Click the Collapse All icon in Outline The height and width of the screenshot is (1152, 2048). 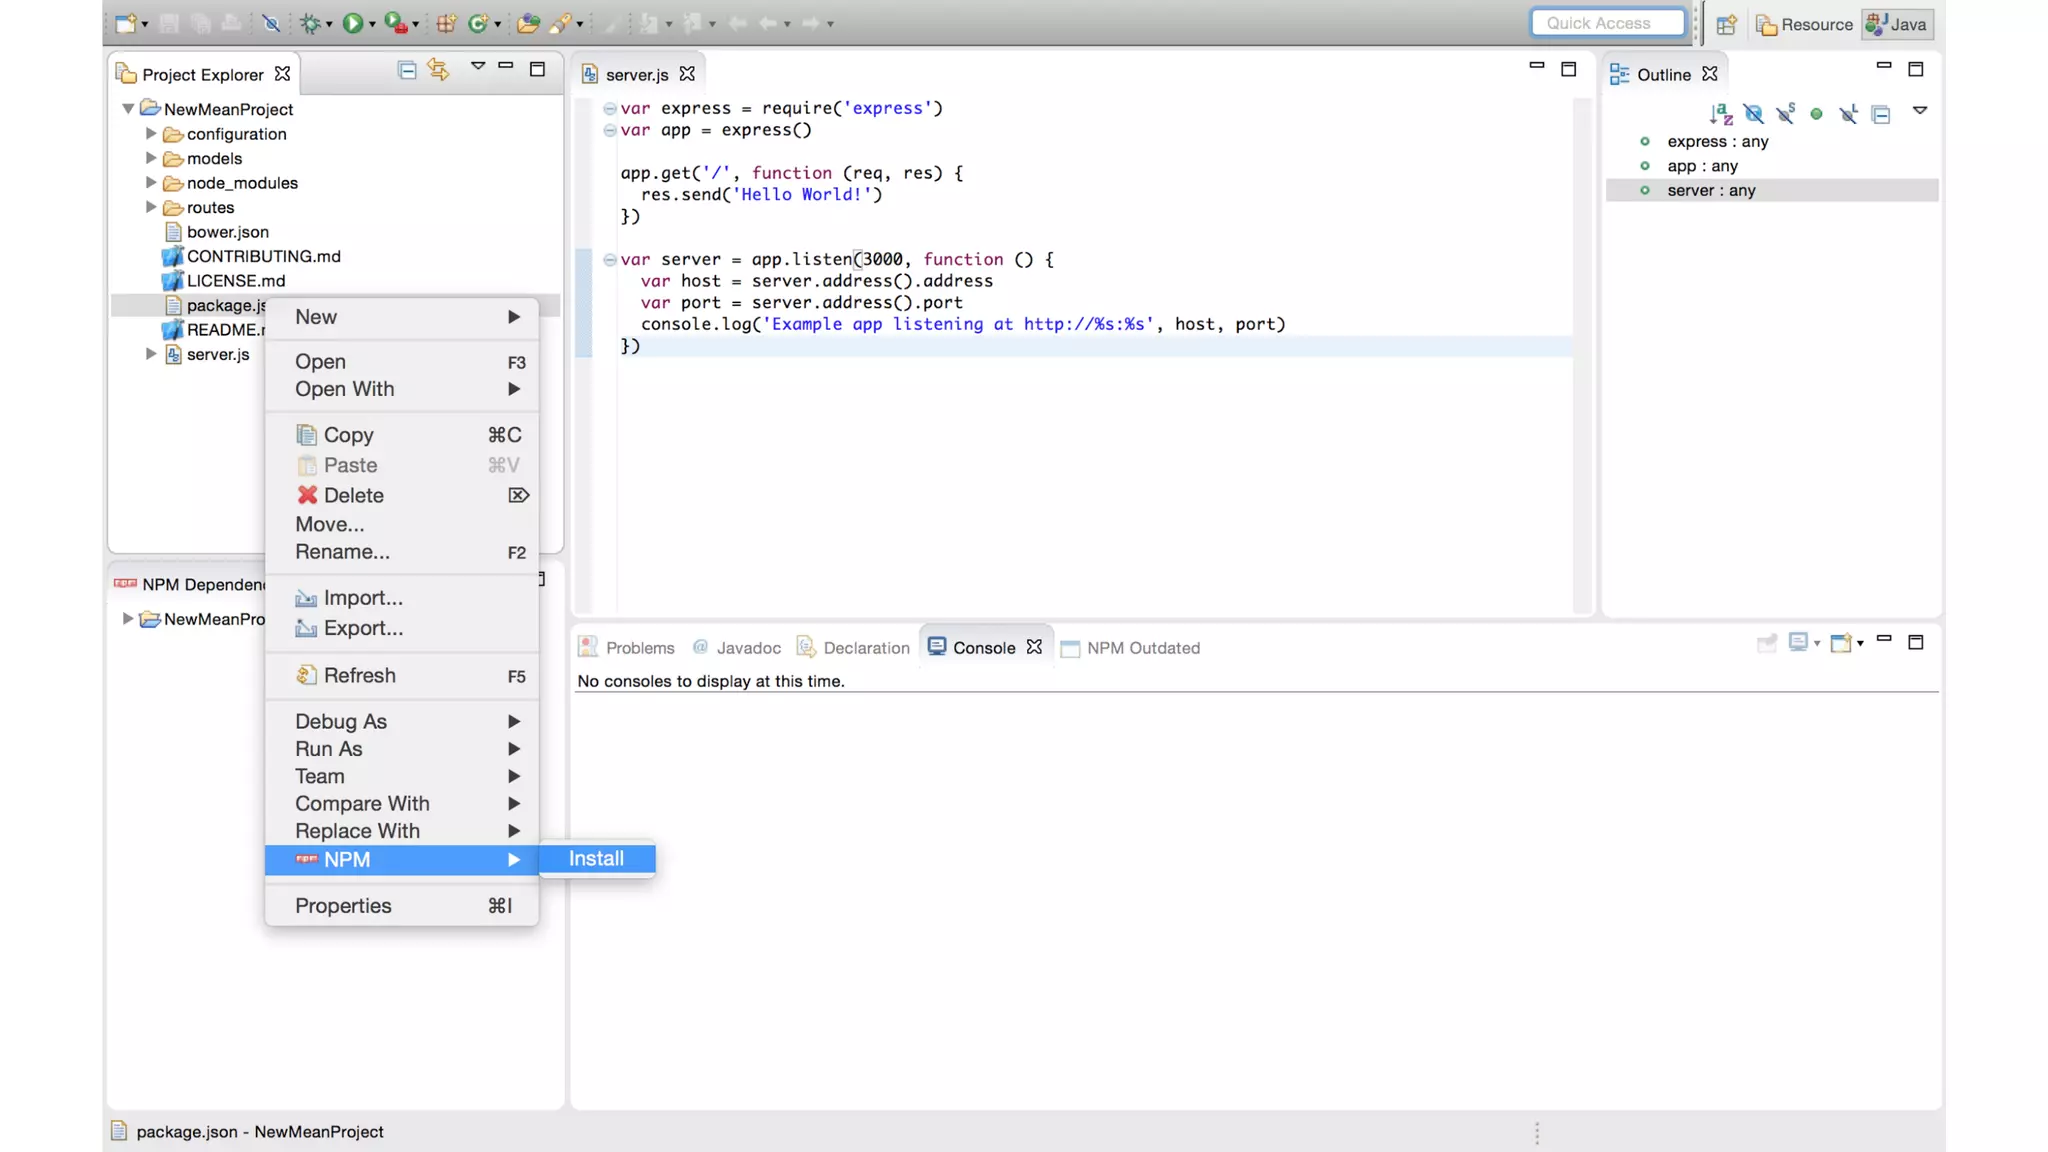point(1881,114)
